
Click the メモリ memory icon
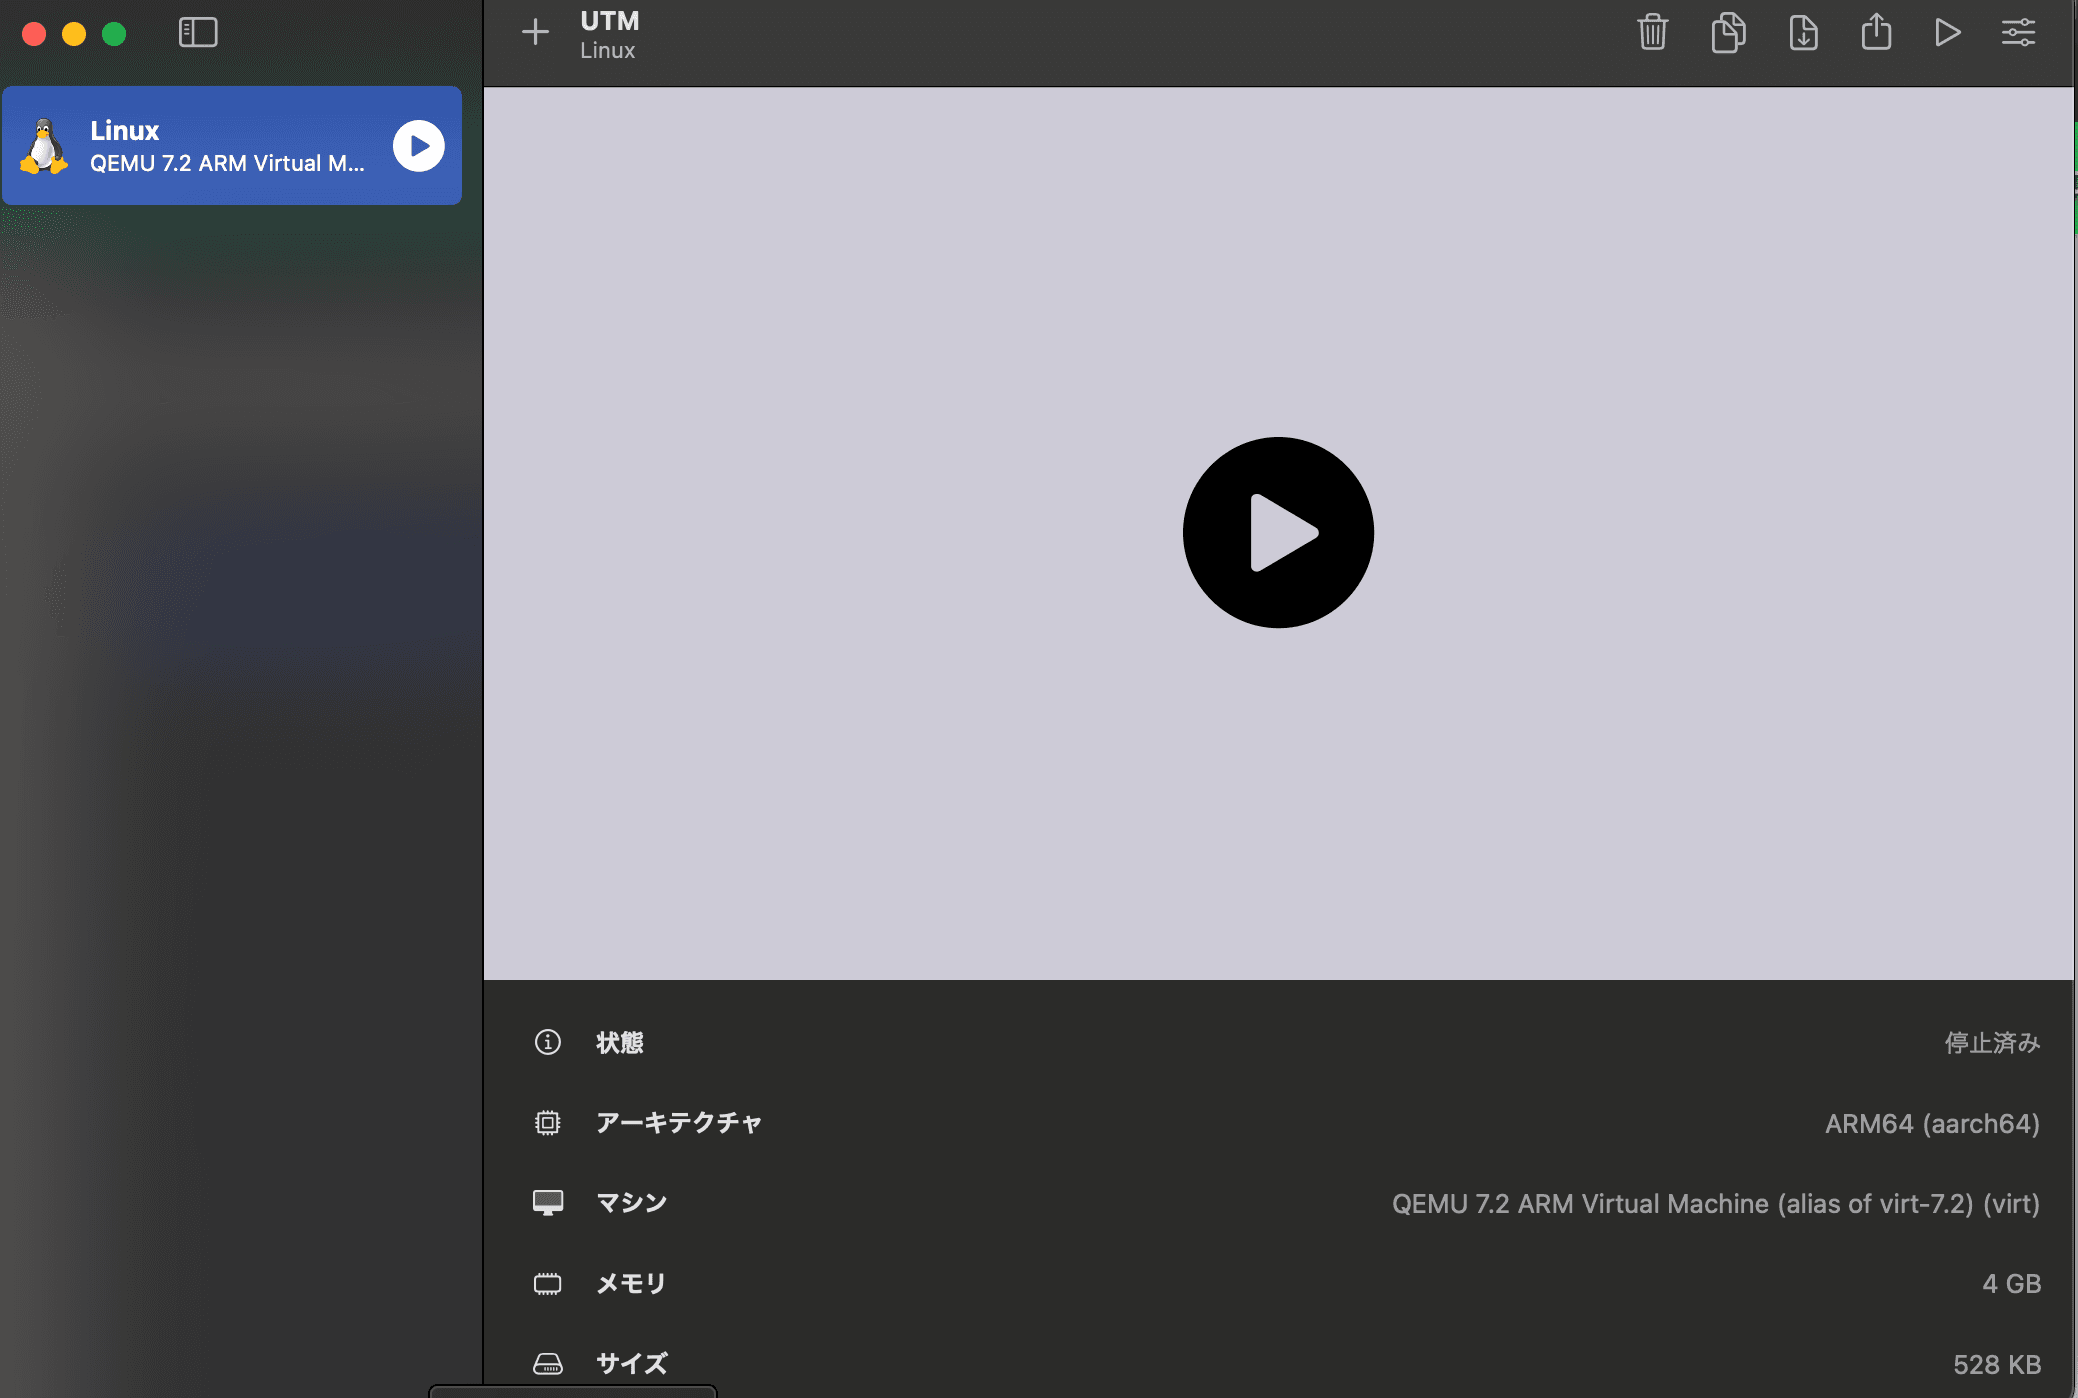pos(547,1283)
